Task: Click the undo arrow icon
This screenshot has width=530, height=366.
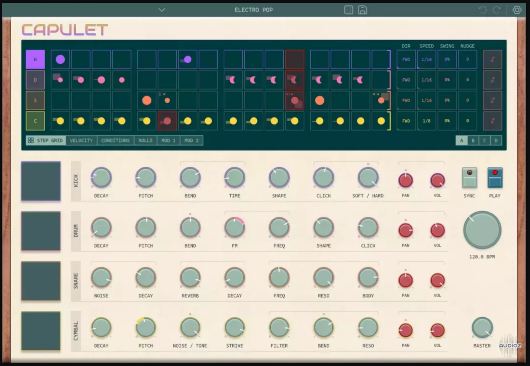Action: tap(483, 10)
